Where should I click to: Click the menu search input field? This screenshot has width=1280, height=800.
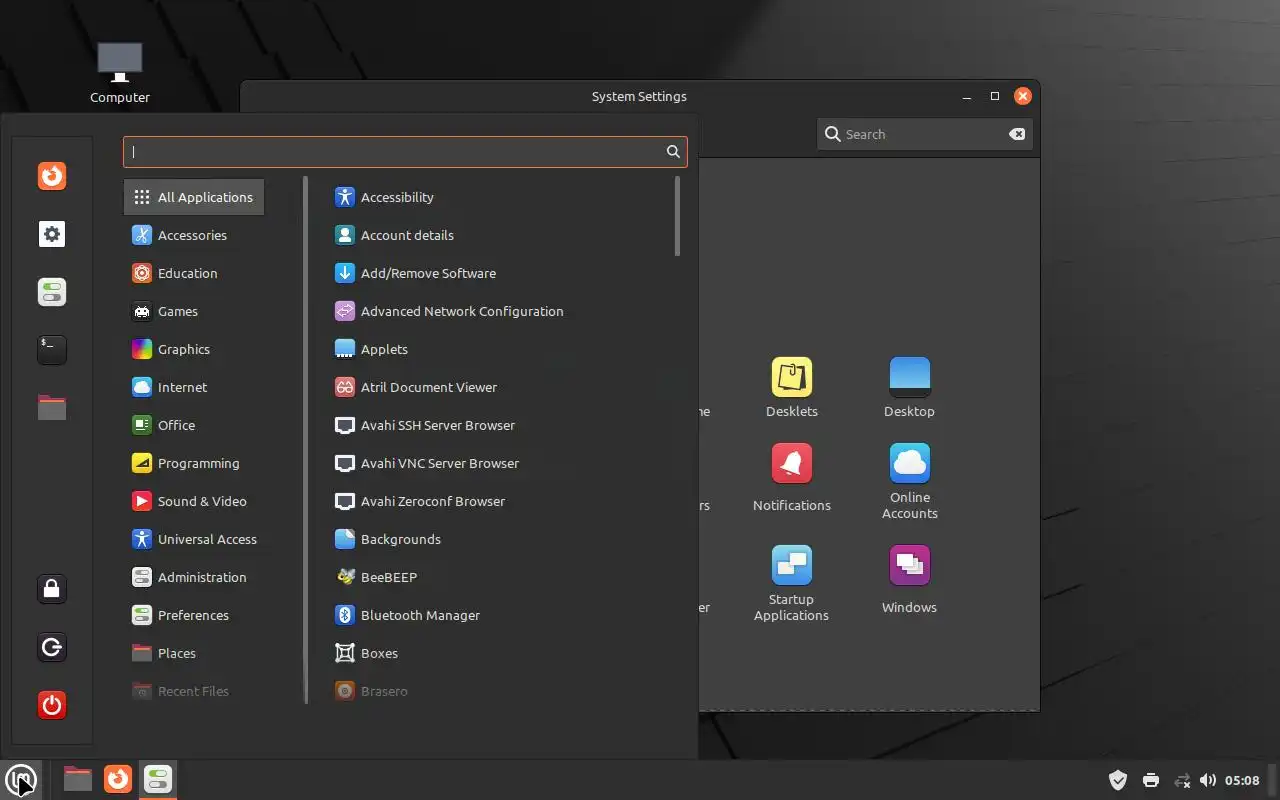[x=405, y=152]
